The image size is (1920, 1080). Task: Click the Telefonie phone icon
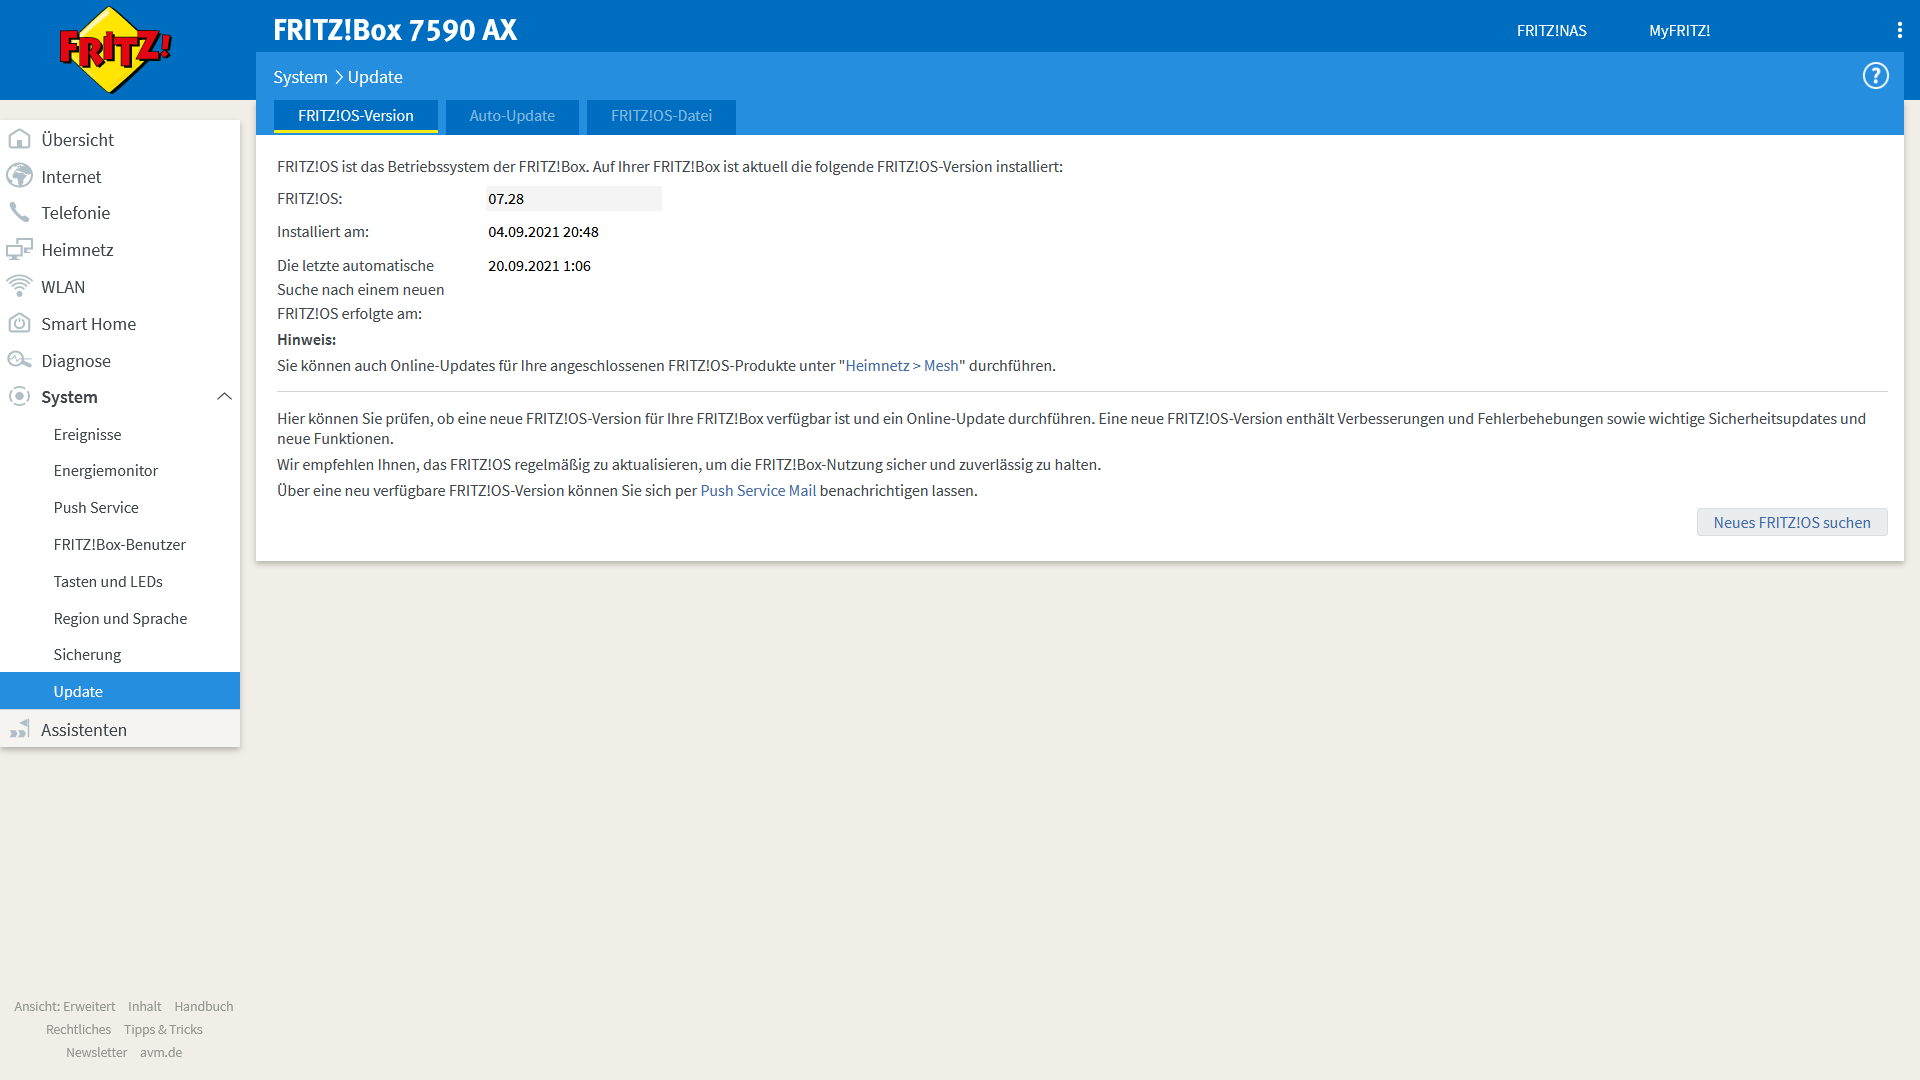(x=19, y=212)
